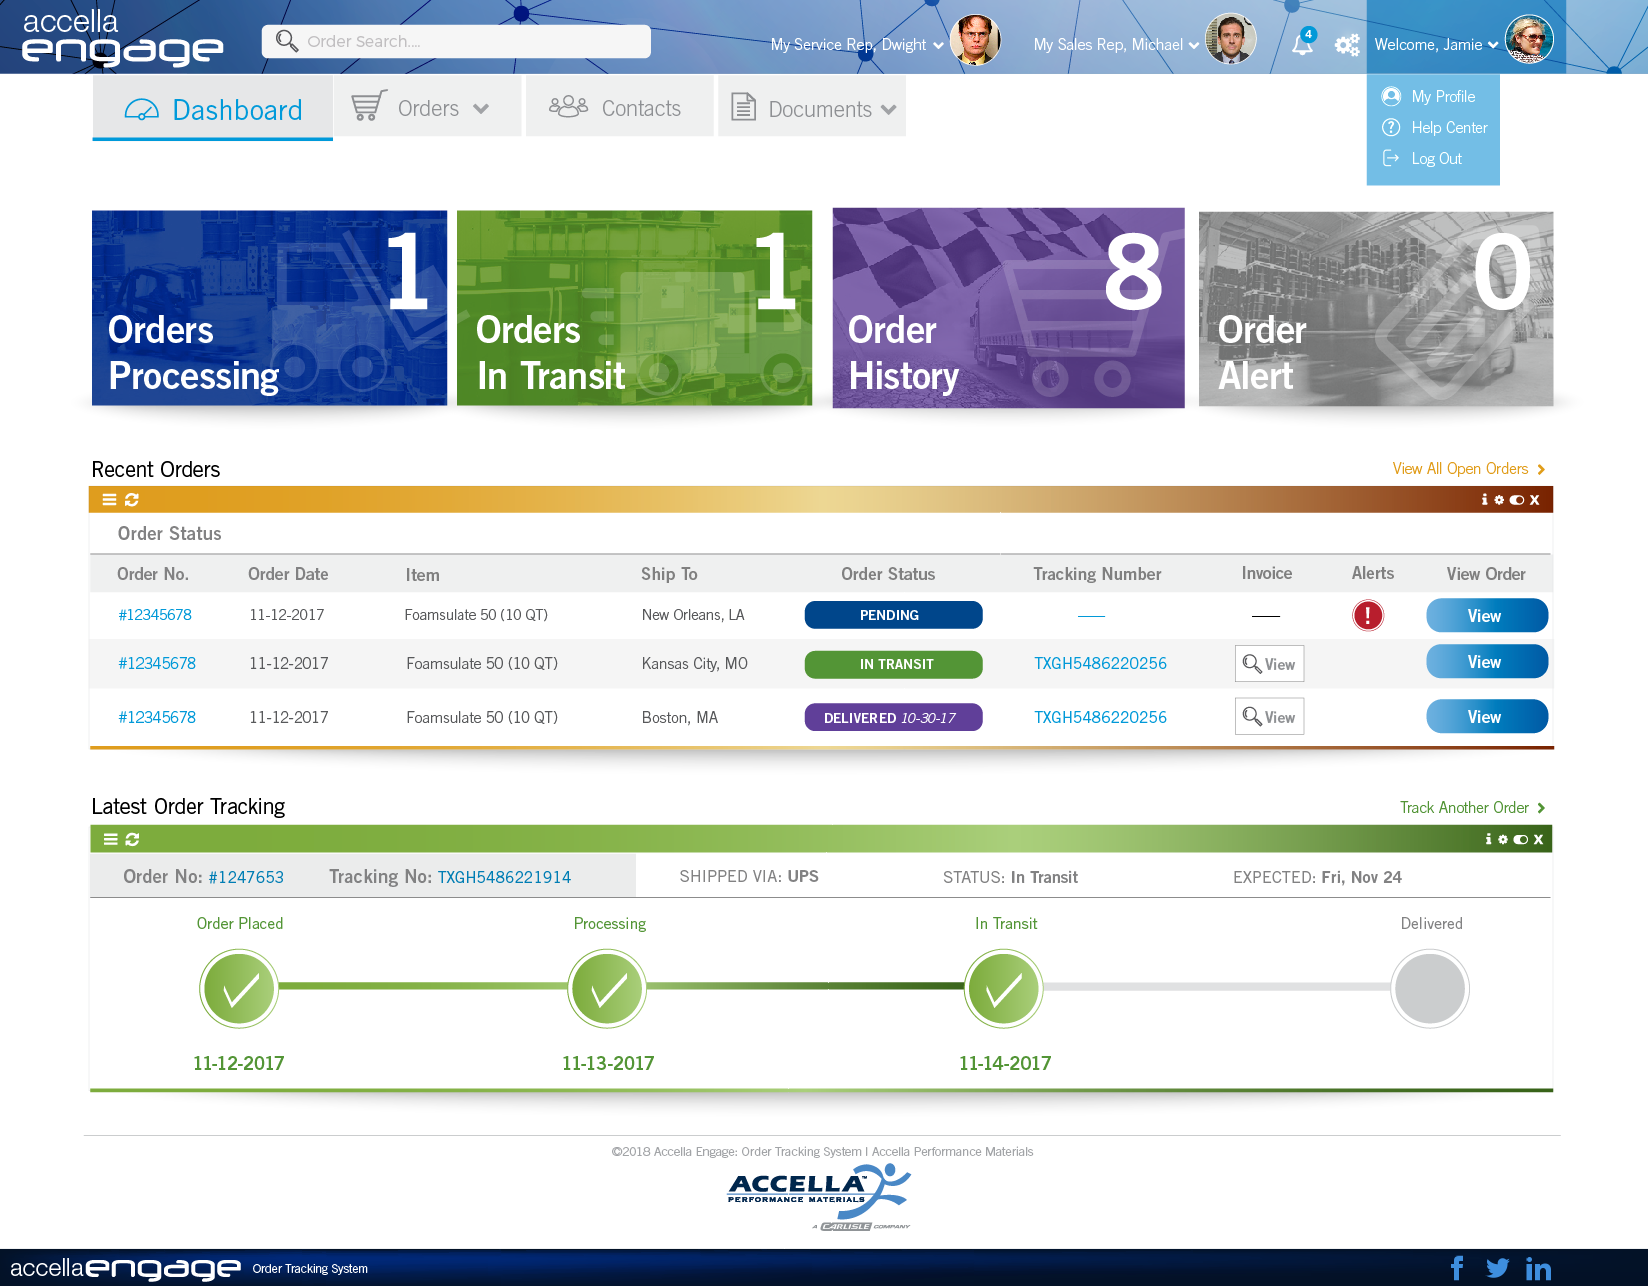The width and height of the screenshot is (1648, 1286).
Task: Open the Order Alert tile
Action: pyautogui.click(x=1376, y=308)
